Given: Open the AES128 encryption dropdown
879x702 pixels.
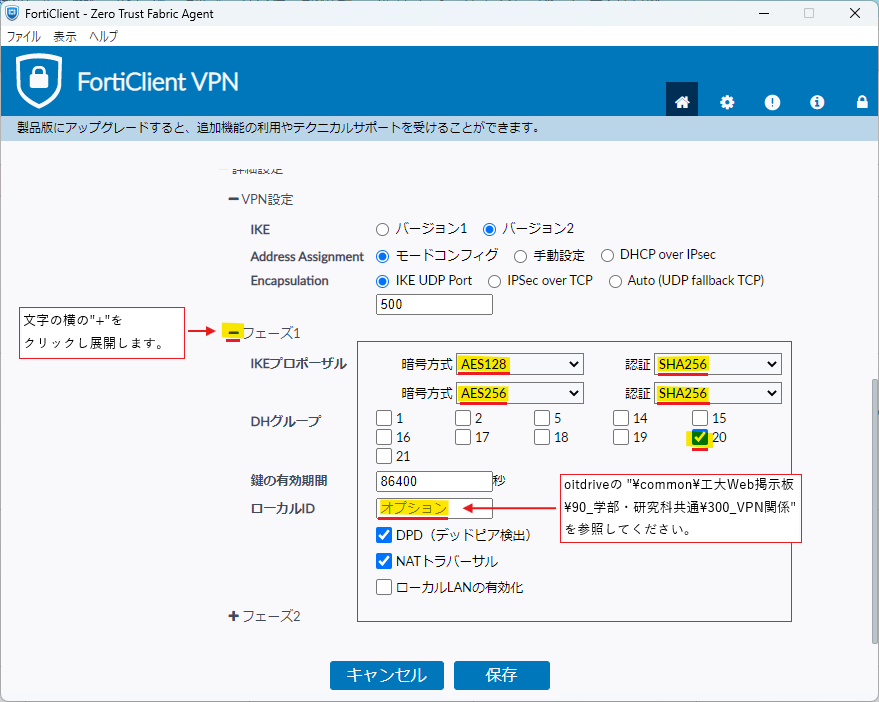Looking at the screenshot, I should coord(519,364).
